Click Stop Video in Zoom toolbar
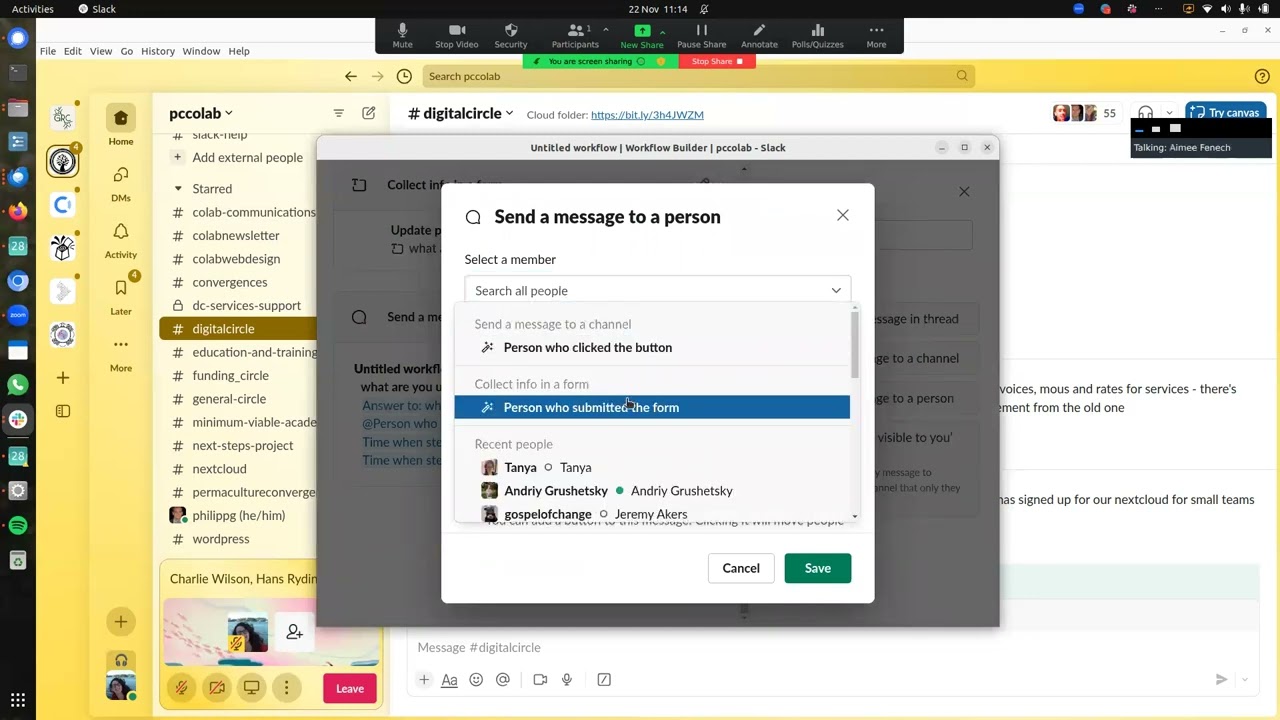 click(456, 36)
